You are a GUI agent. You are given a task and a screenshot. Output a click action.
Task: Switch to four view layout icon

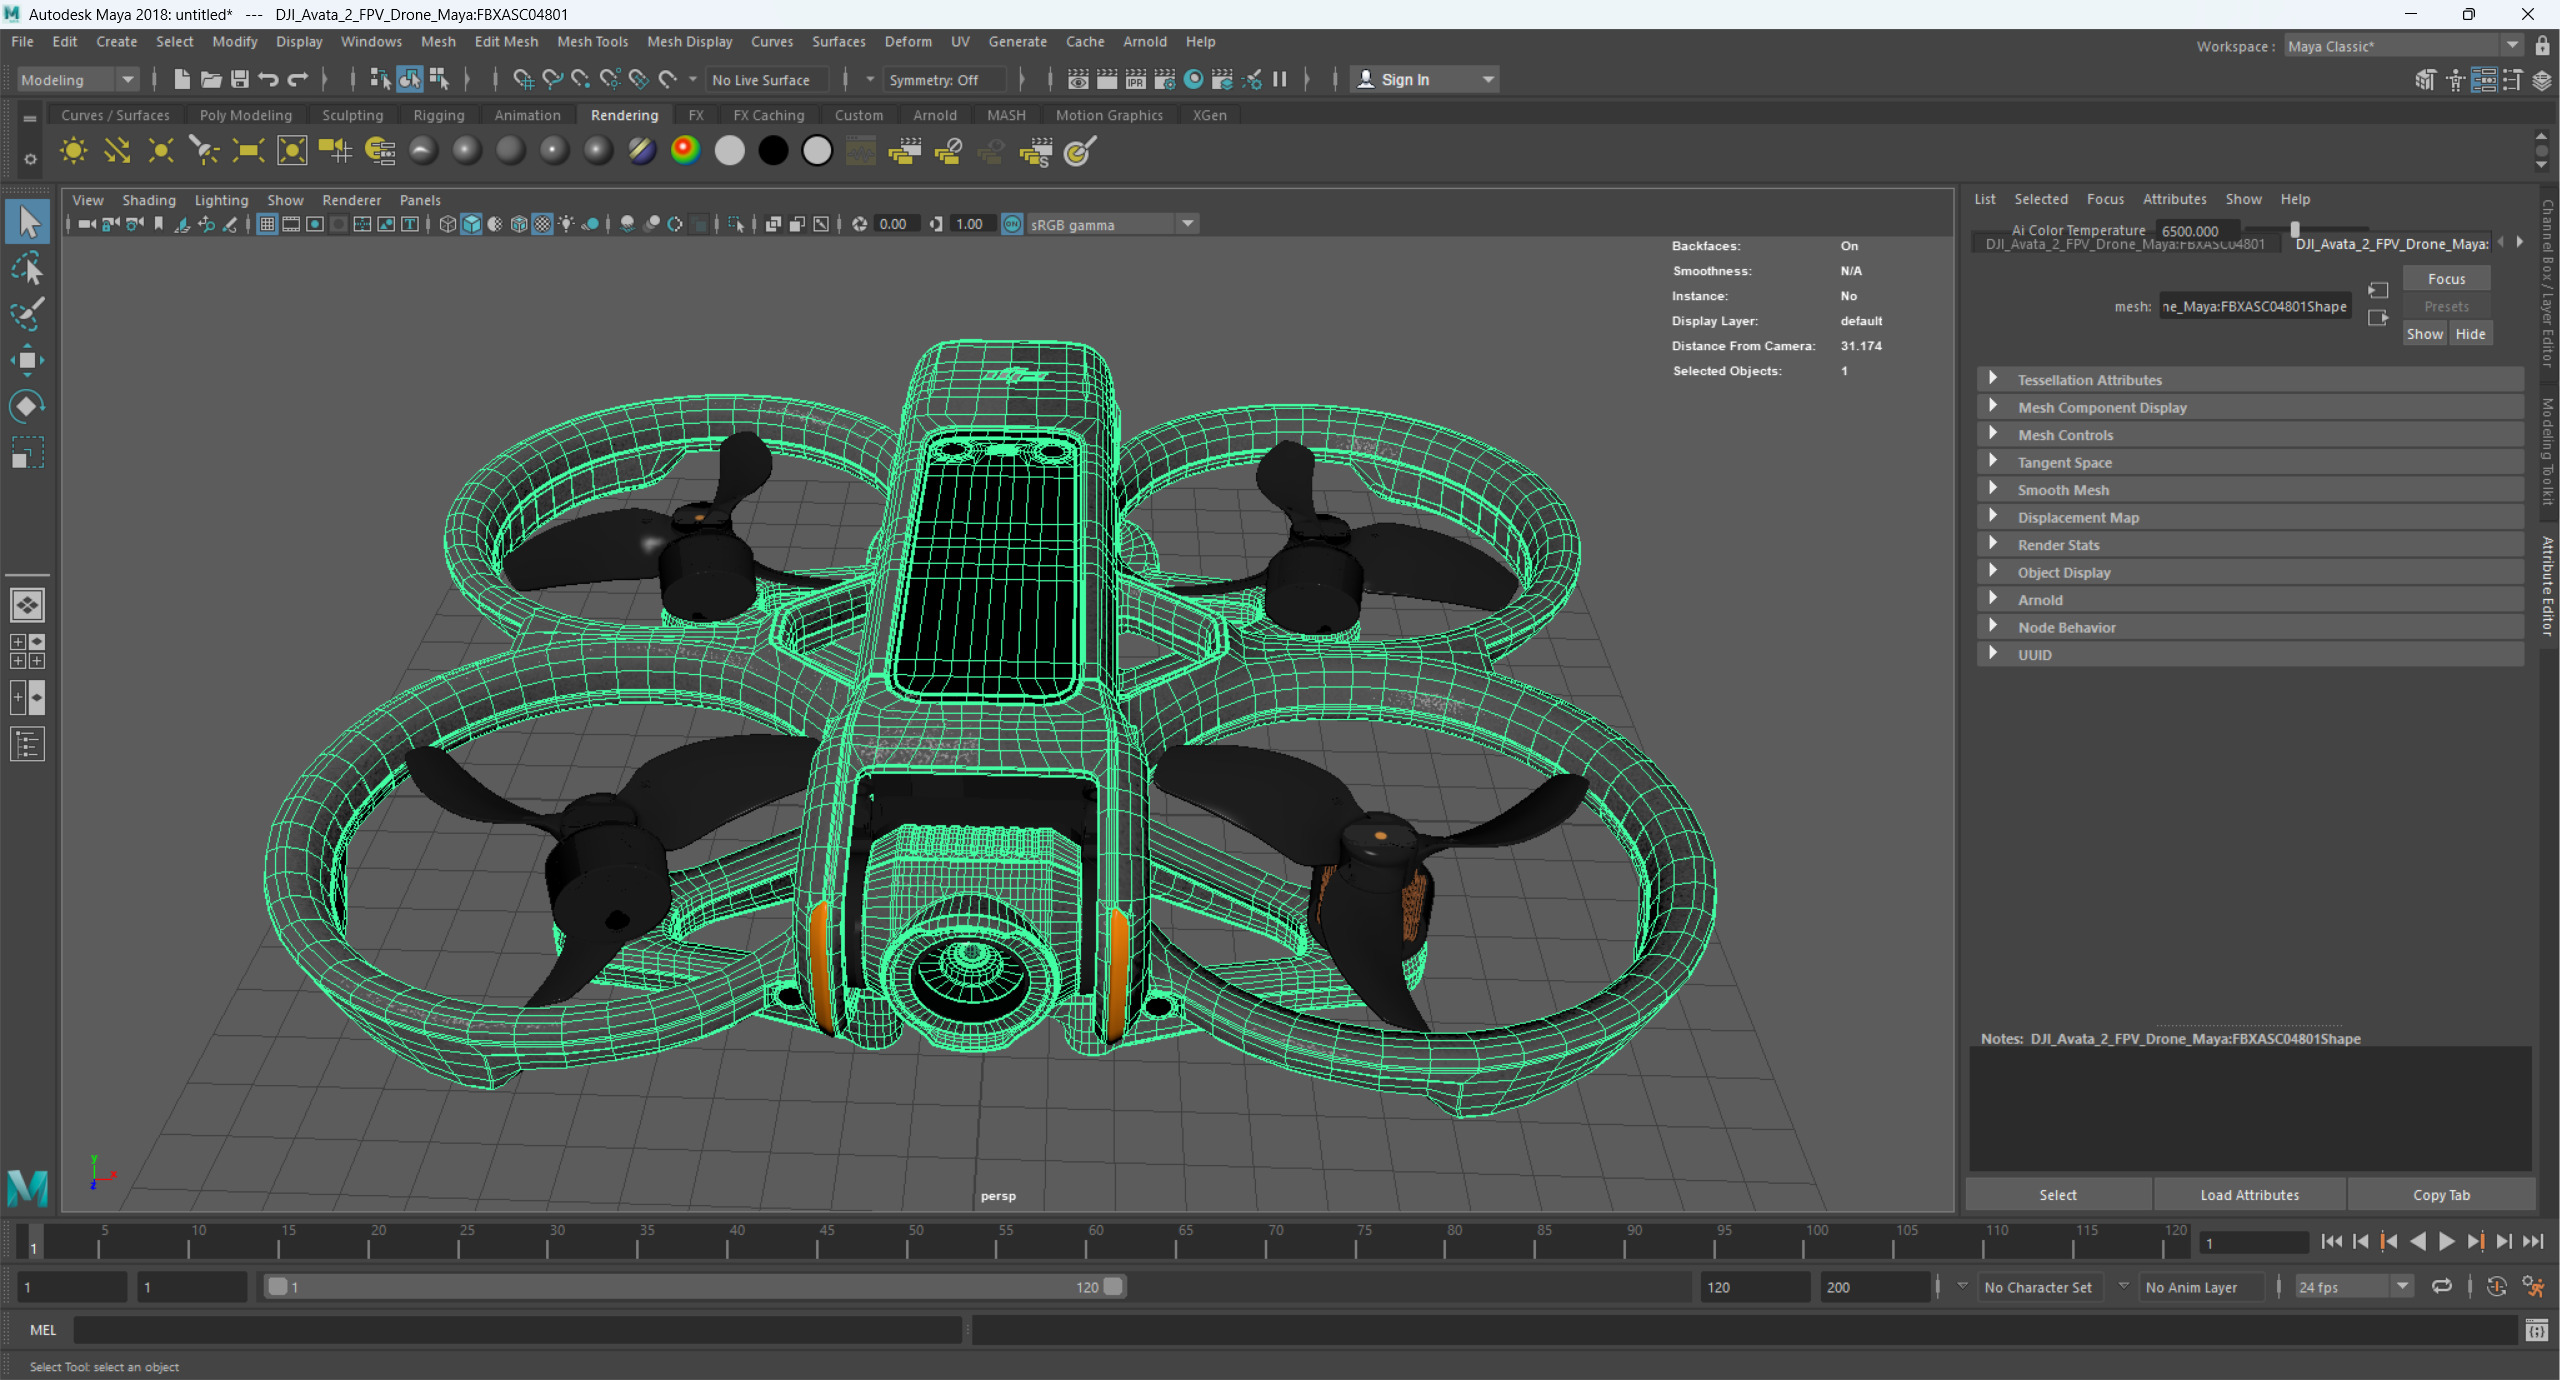tap(28, 651)
